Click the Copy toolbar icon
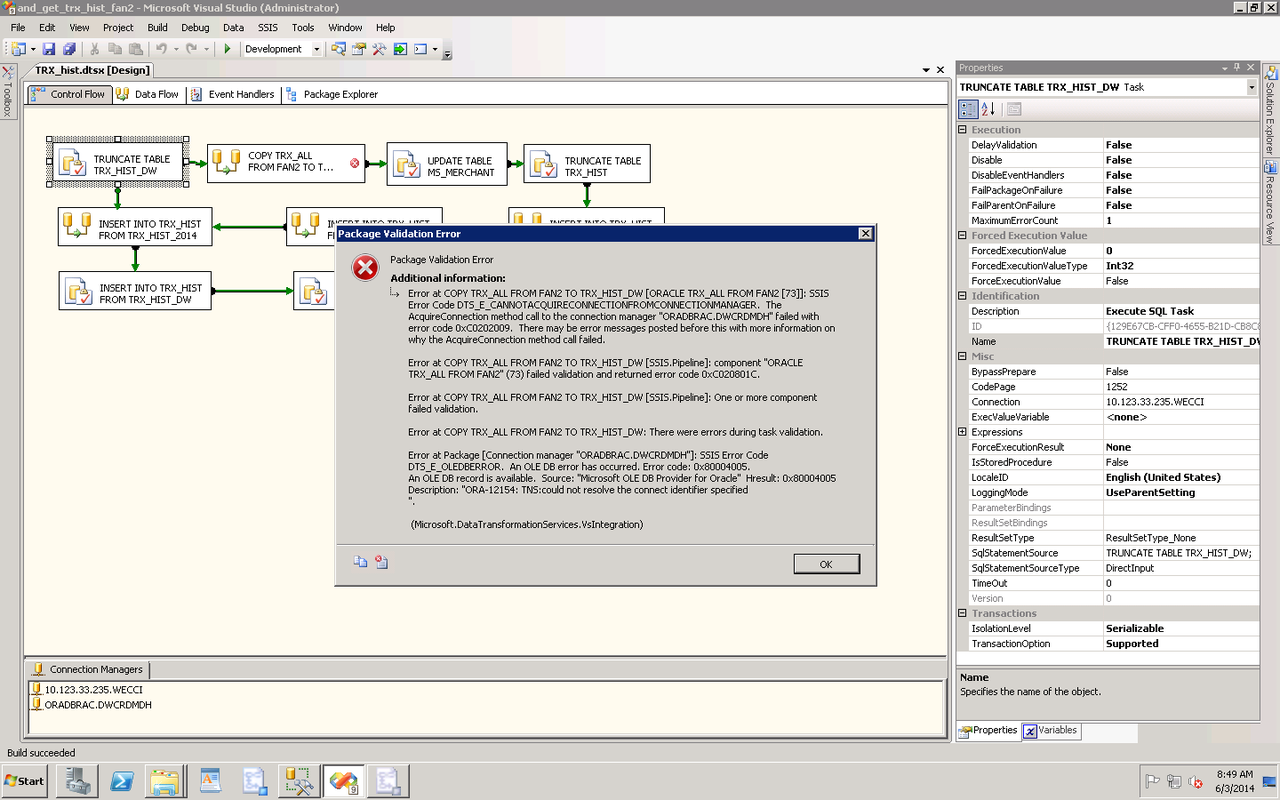1280x800 pixels. [115, 49]
